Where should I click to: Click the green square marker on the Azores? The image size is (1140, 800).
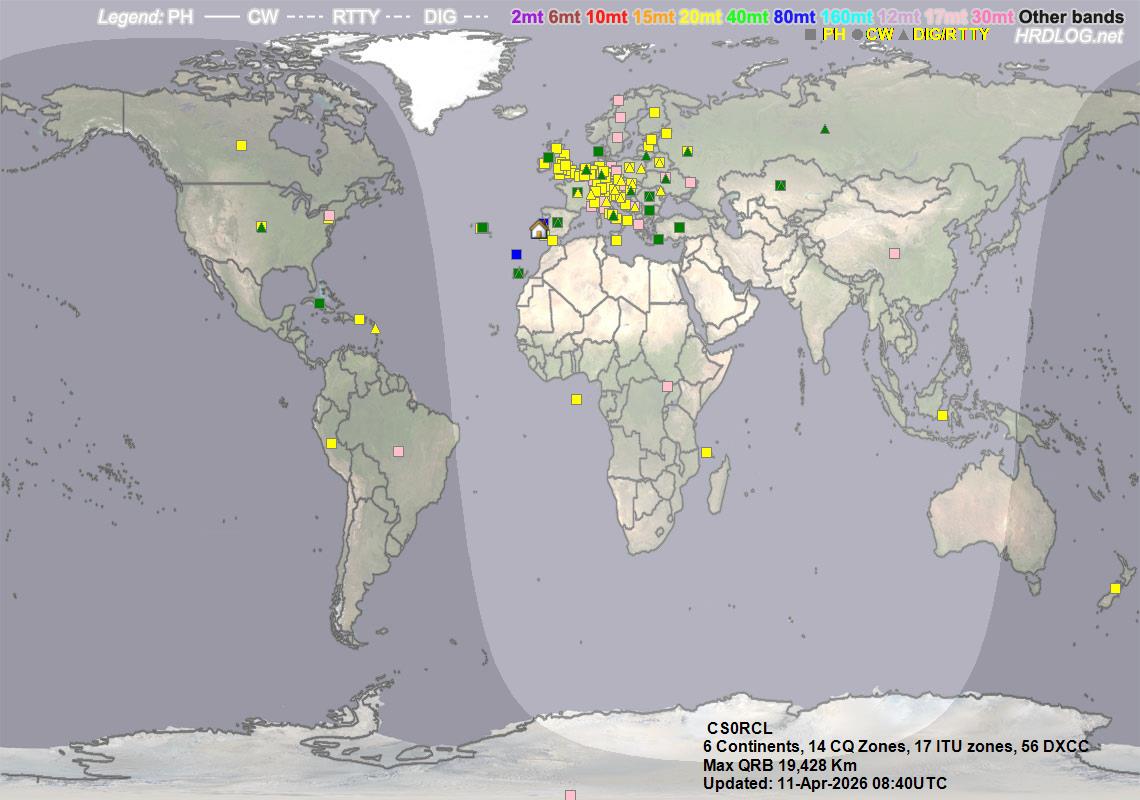tap(482, 228)
